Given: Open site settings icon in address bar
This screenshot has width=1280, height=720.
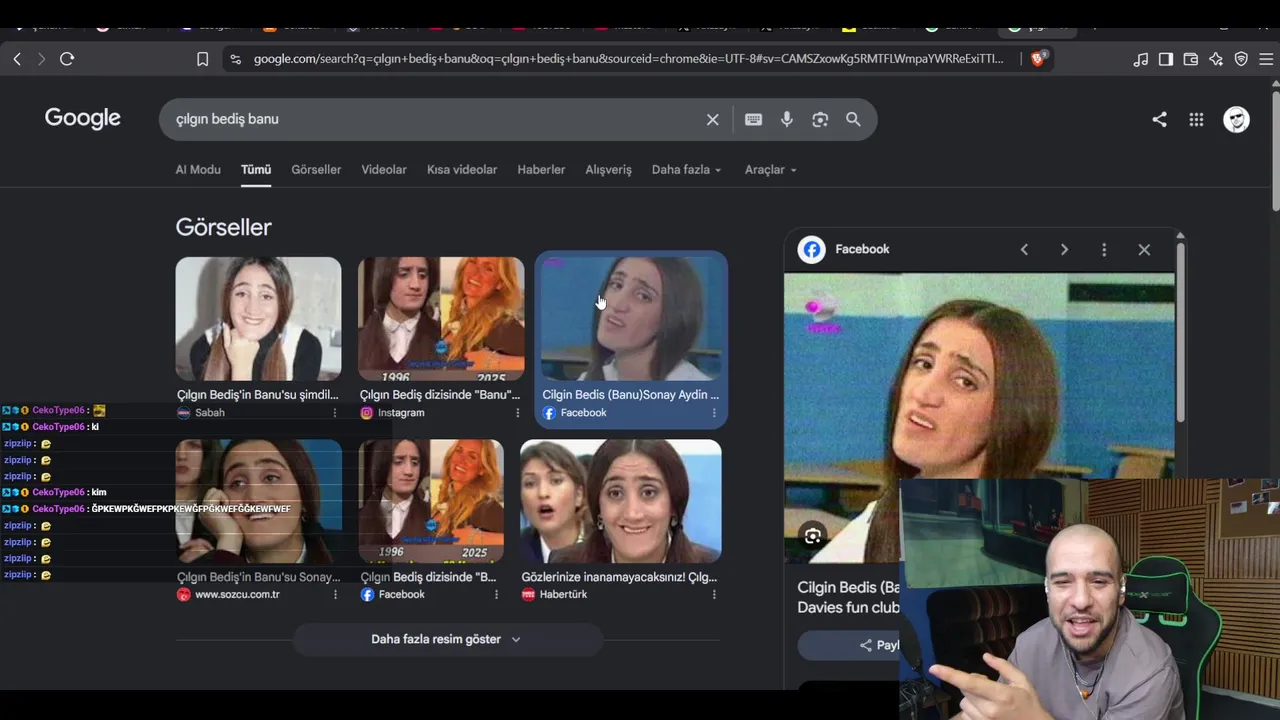Looking at the screenshot, I should click(x=235, y=59).
